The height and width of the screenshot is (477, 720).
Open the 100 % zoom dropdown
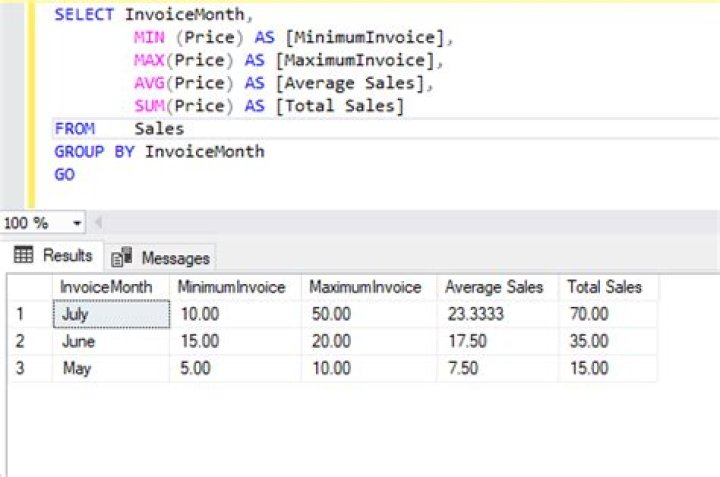coord(77,224)
